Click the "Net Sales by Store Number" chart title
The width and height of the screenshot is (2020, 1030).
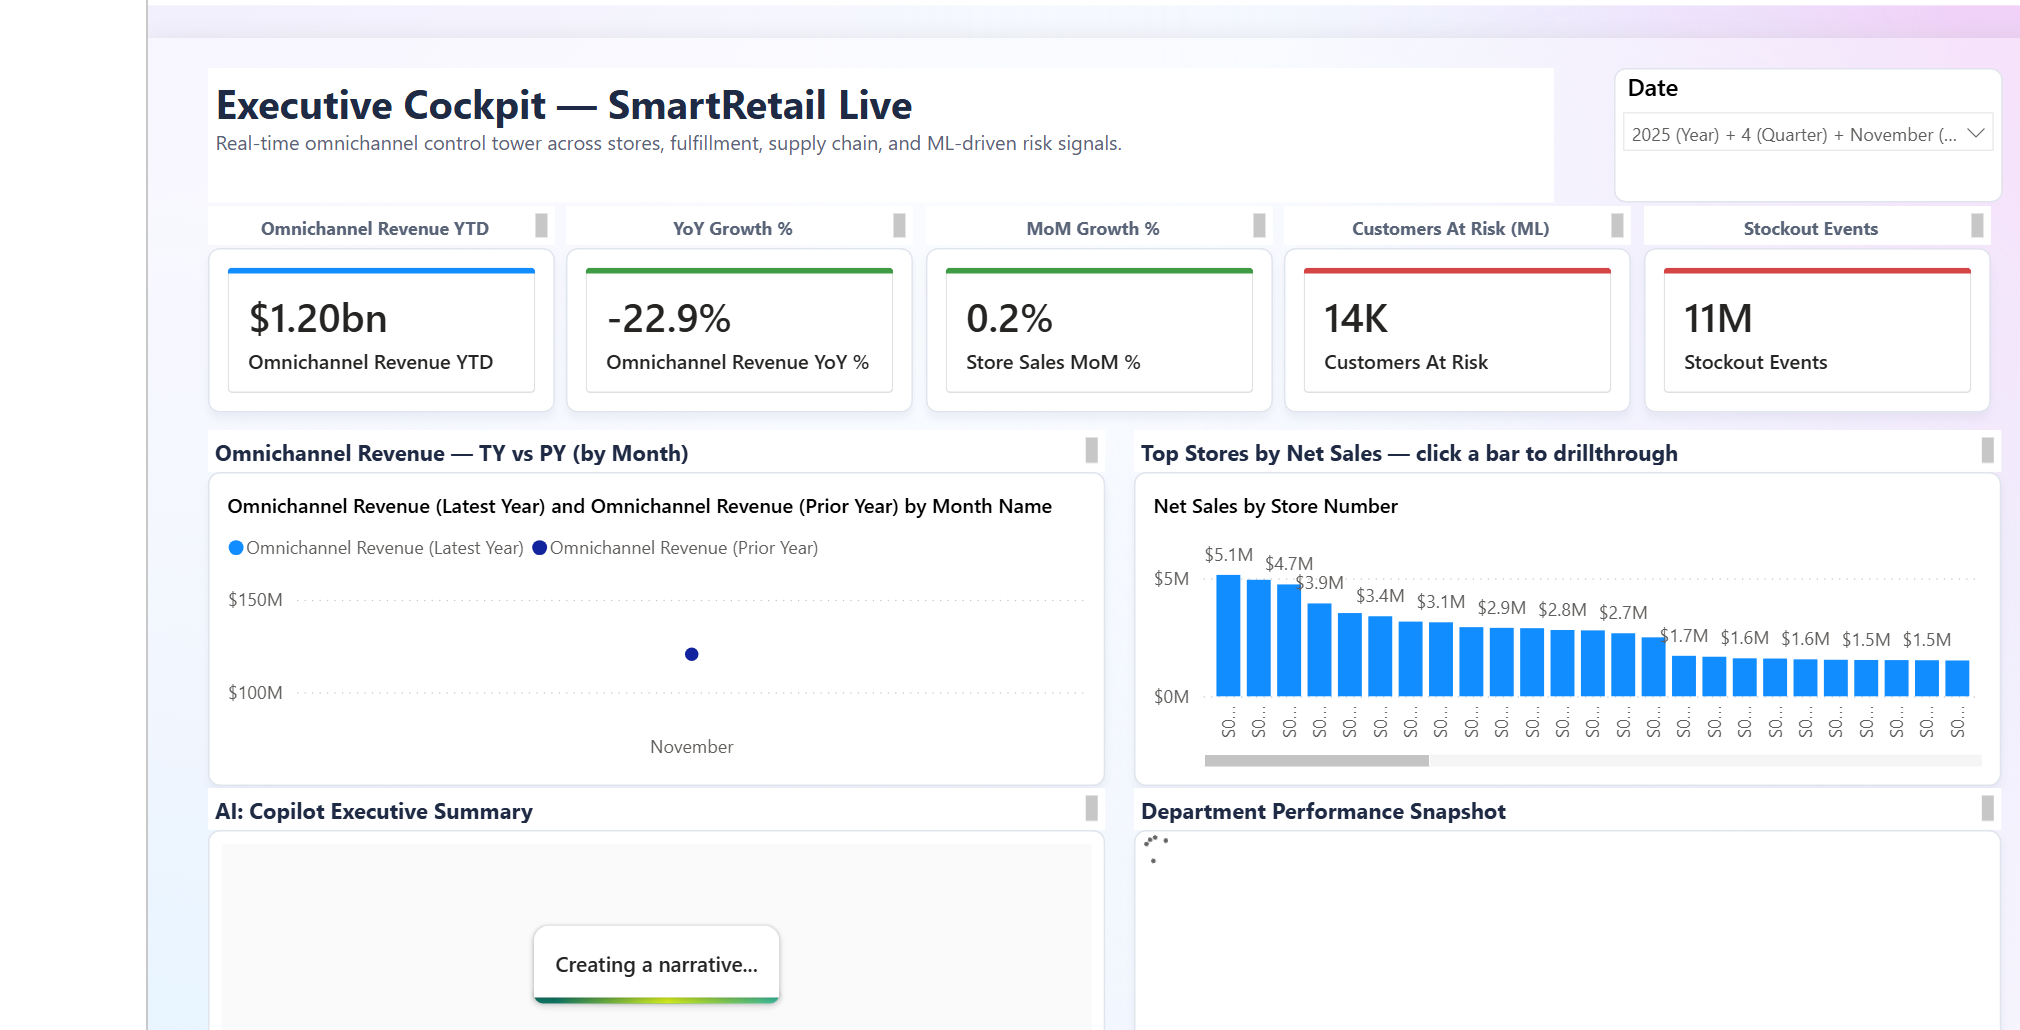1275,506
